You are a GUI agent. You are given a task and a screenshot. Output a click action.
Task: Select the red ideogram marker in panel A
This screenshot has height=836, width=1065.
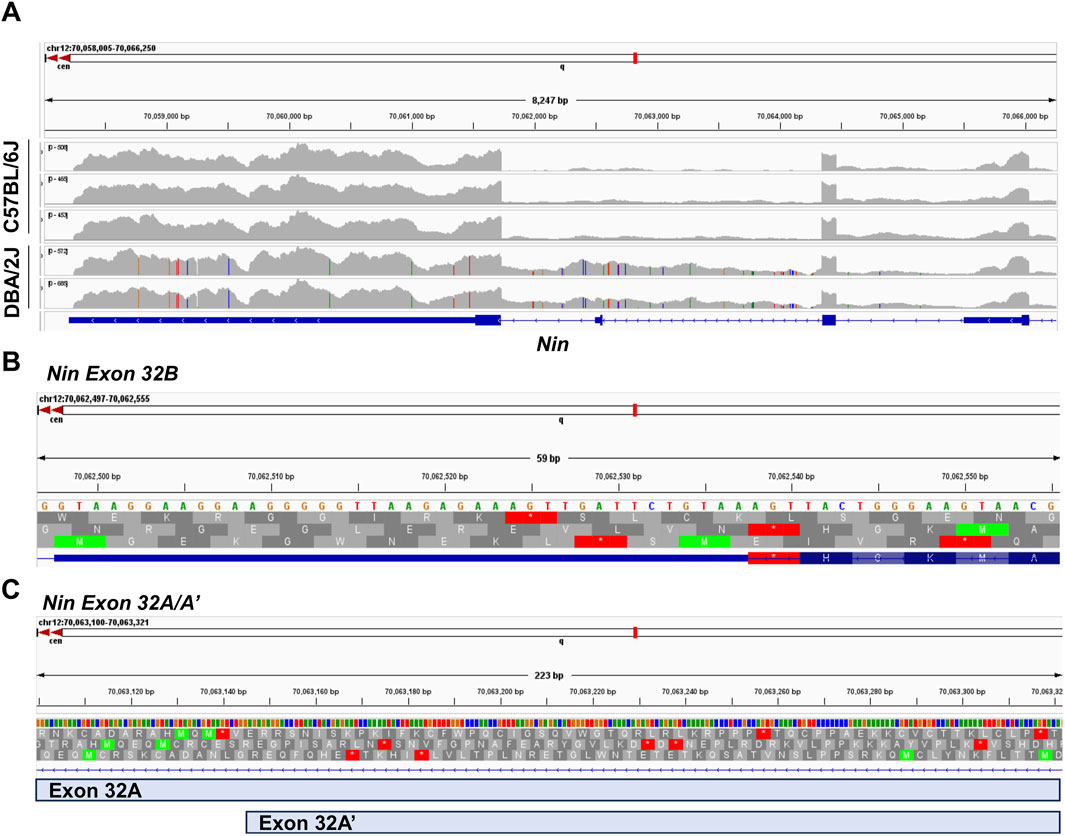[x=634, y=58]
